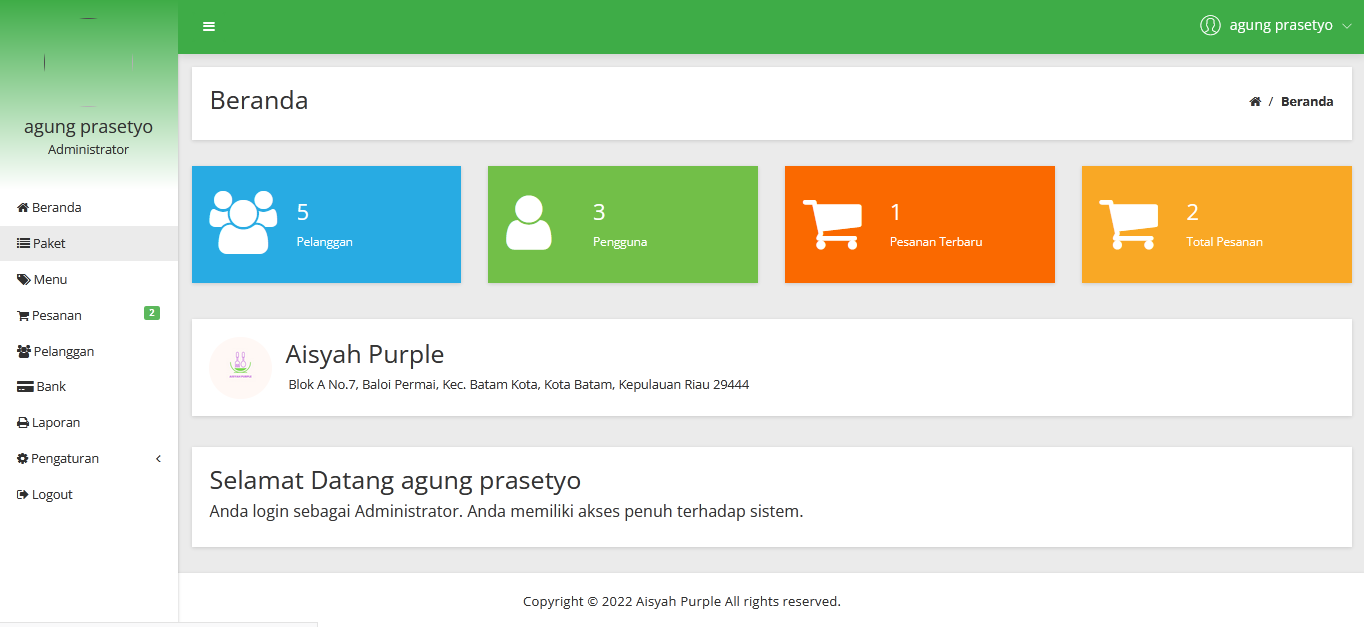Click the Logout icon in the sidebar

(x=21, y=494)
